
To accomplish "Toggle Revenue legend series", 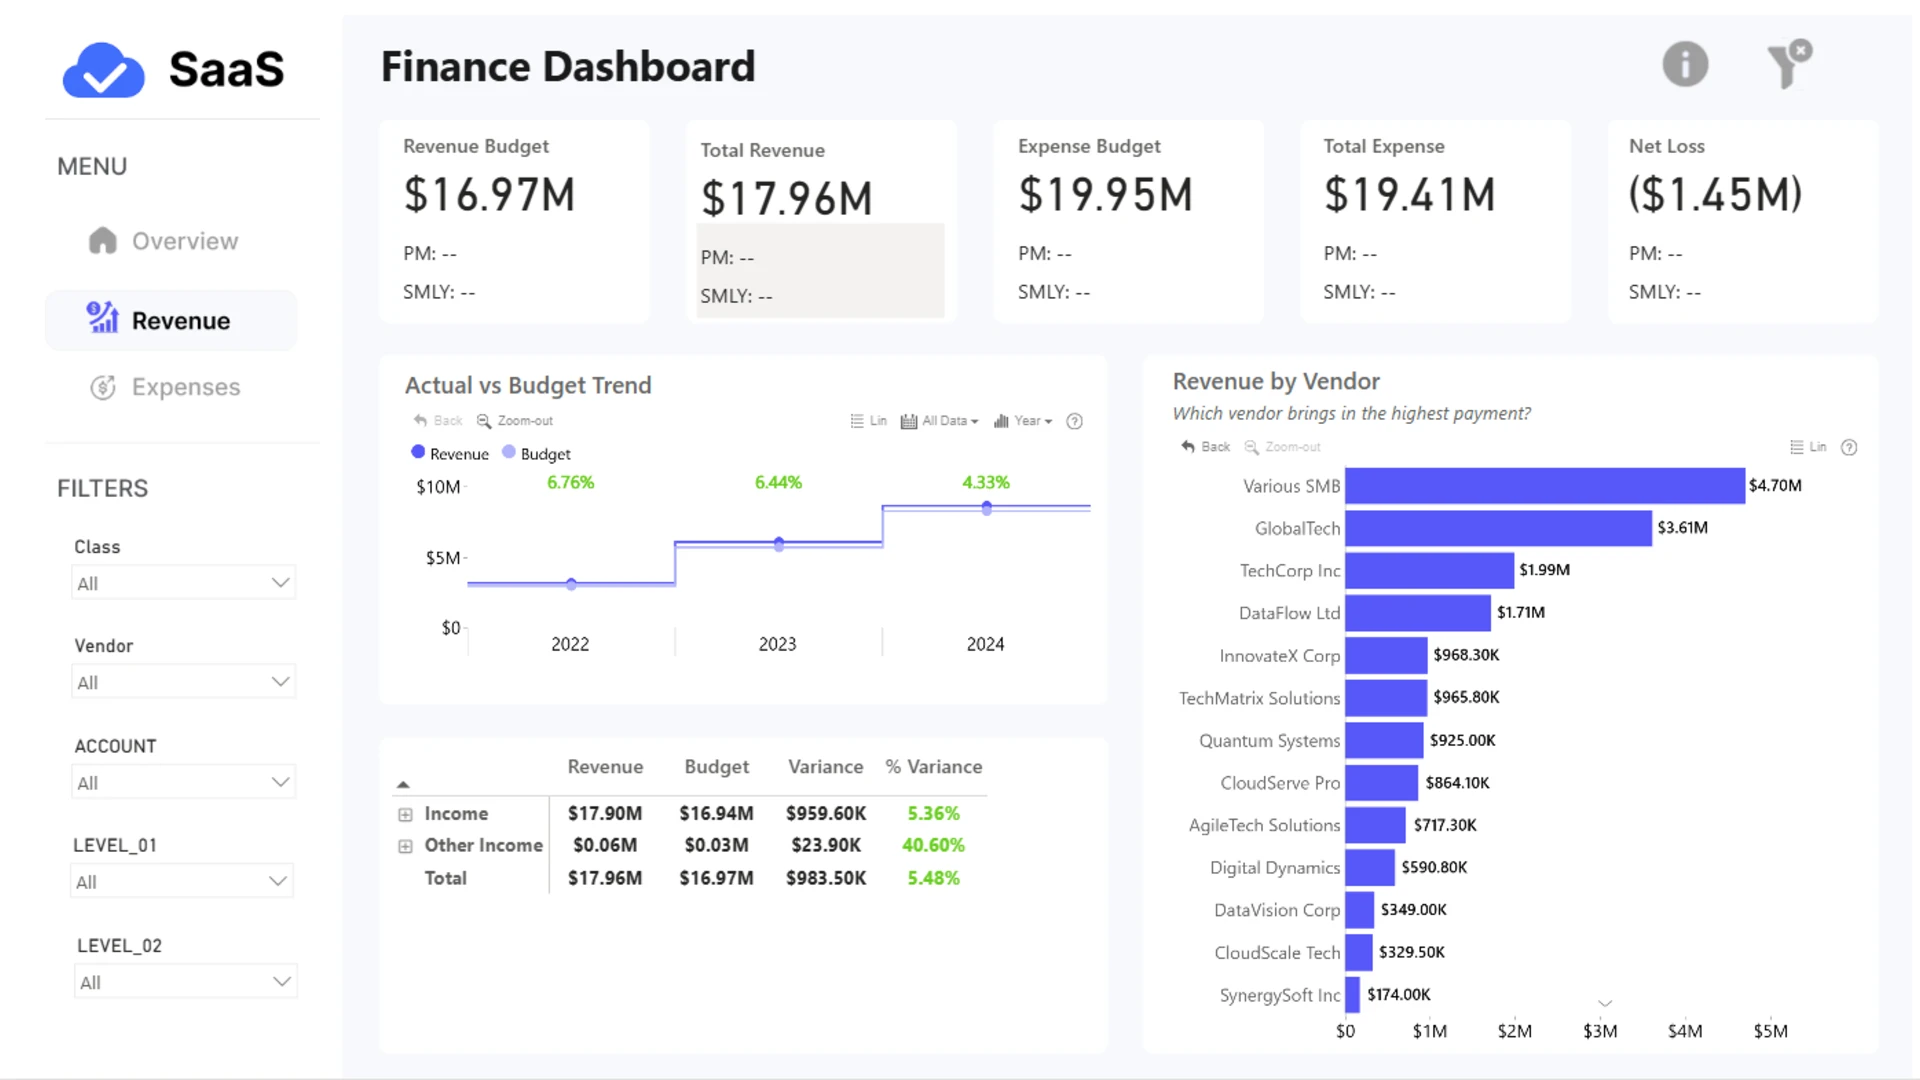I will point(450,453).
